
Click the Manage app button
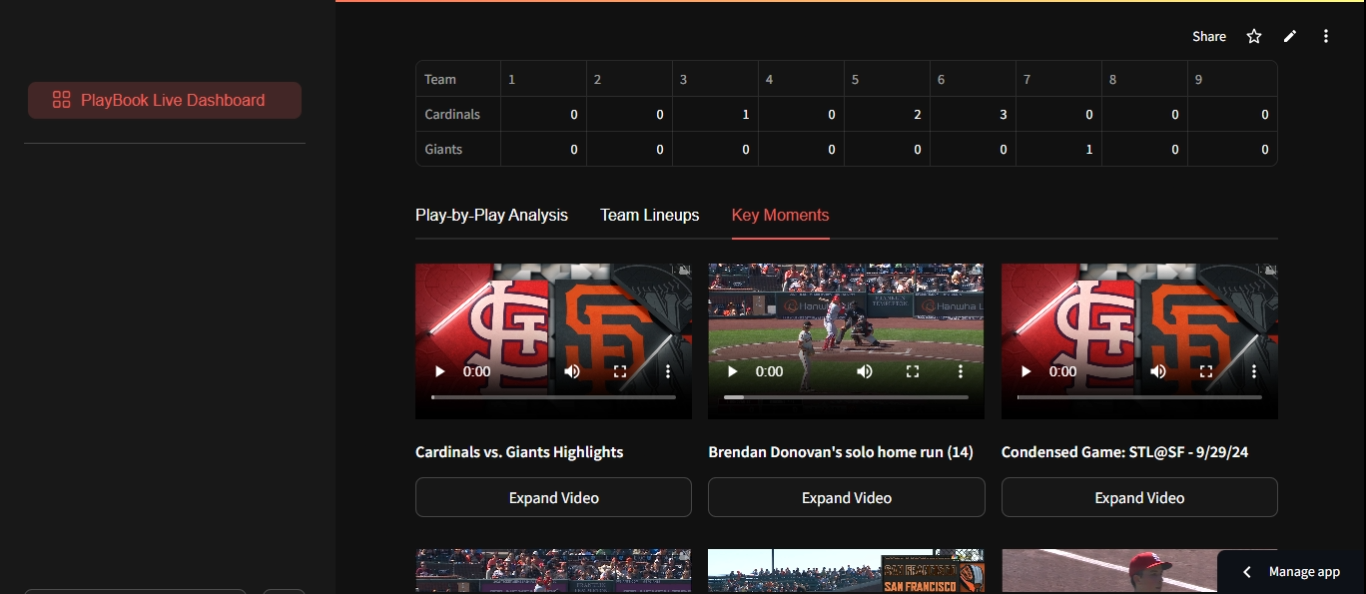[1291, 572]
